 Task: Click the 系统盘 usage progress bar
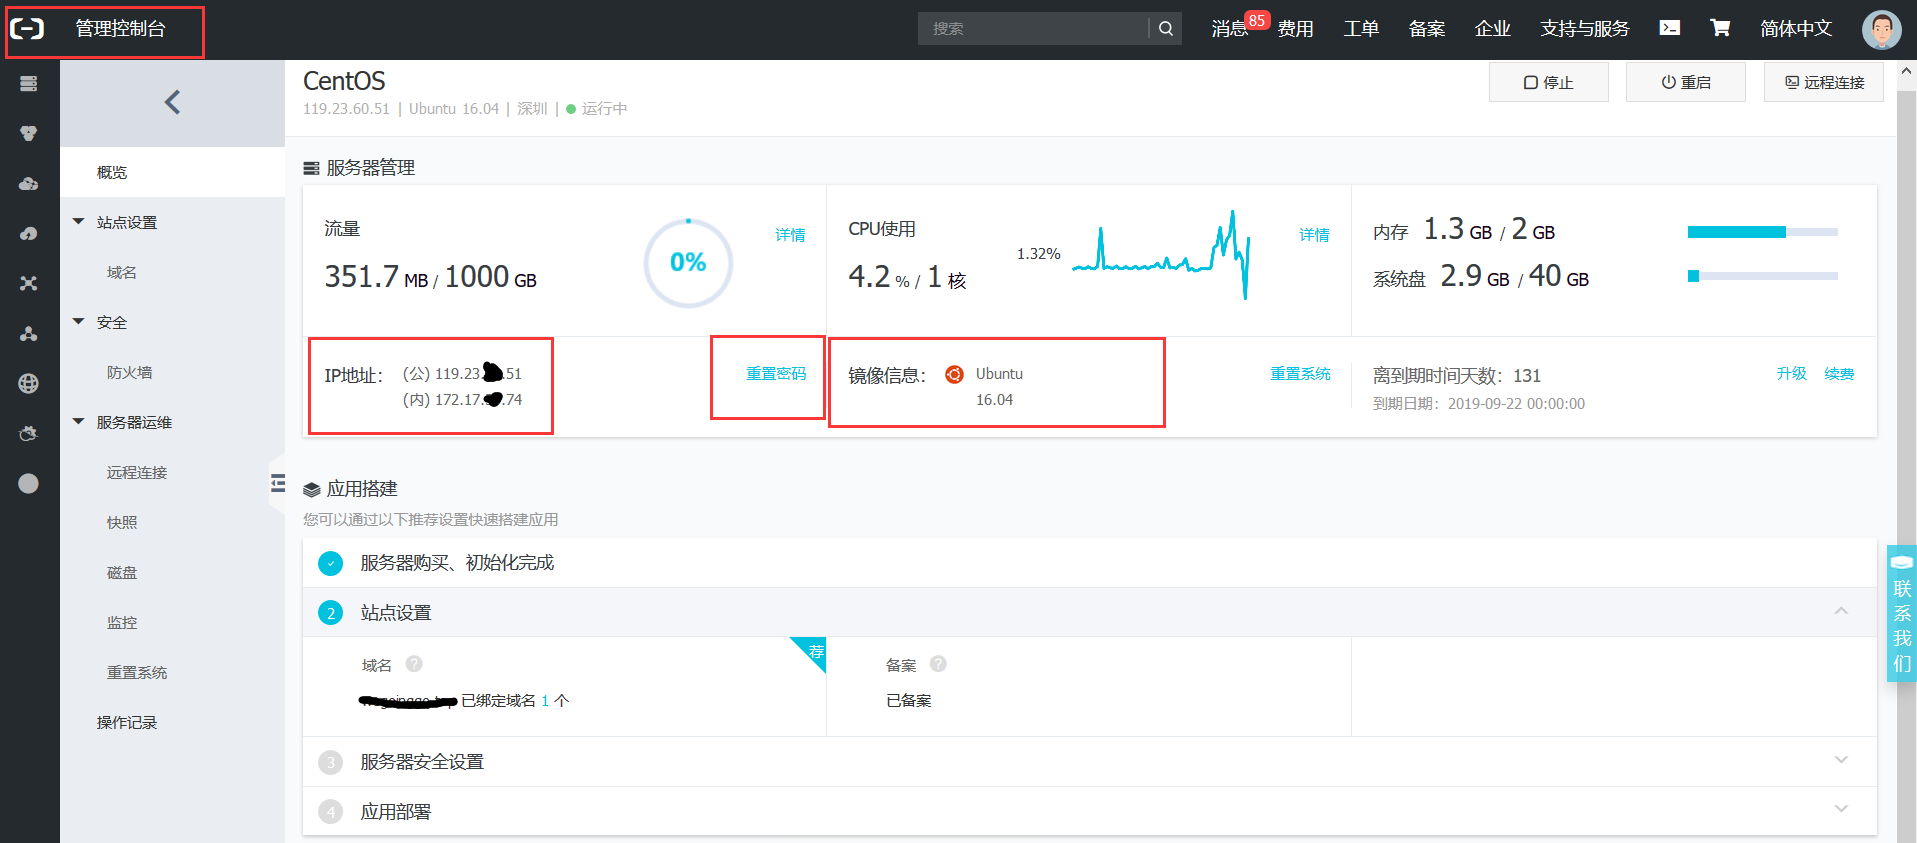1763,276
